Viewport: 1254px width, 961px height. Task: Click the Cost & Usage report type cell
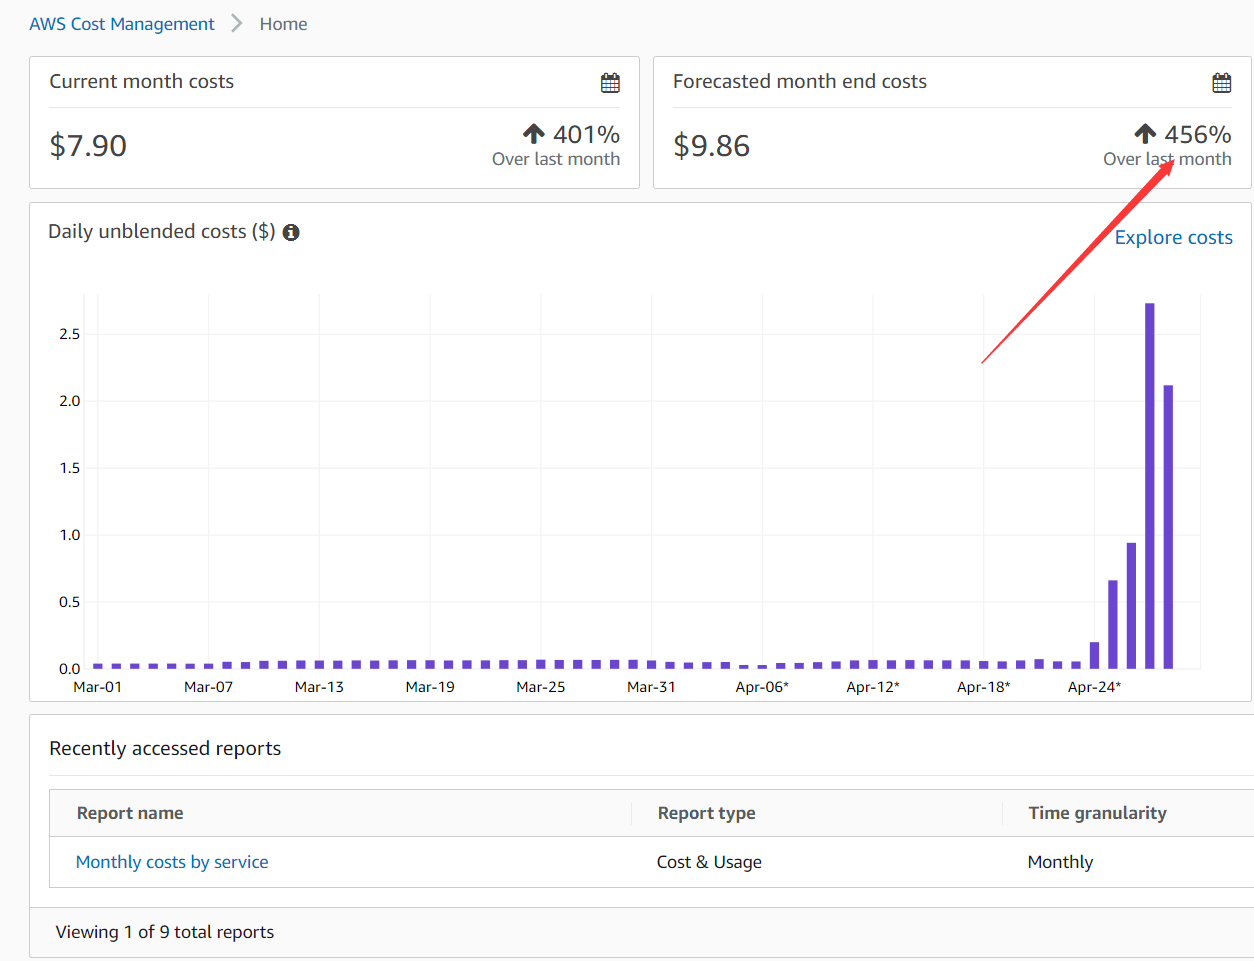tap(709, 862)
